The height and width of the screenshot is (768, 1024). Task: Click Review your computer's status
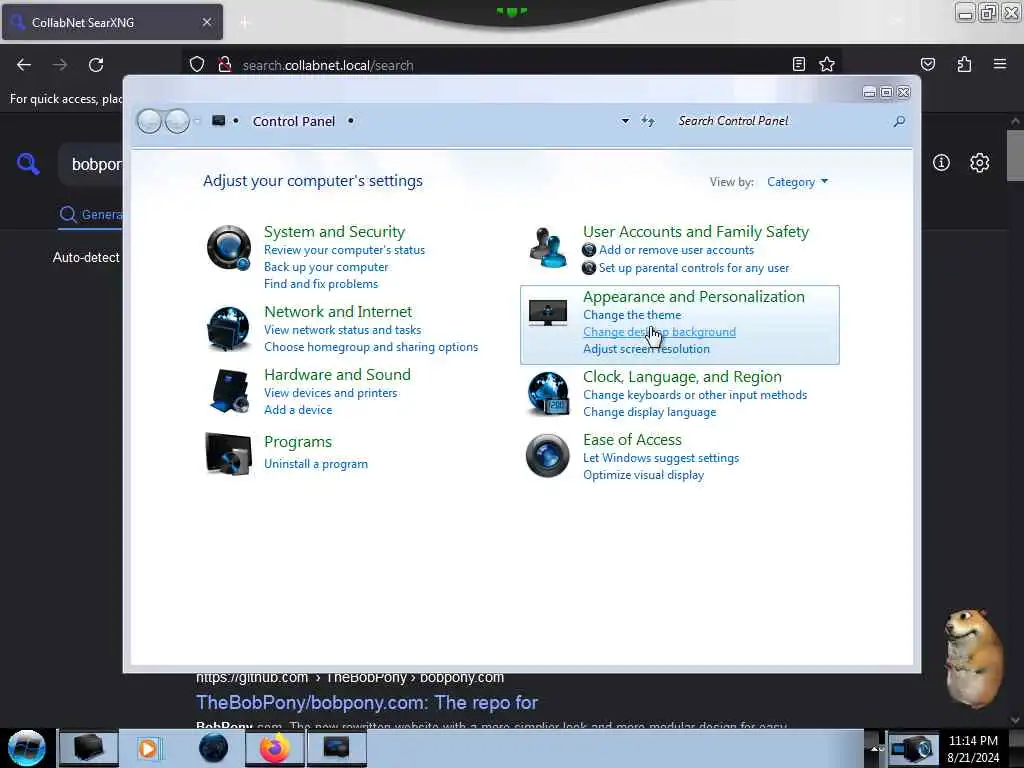[344, 250]
